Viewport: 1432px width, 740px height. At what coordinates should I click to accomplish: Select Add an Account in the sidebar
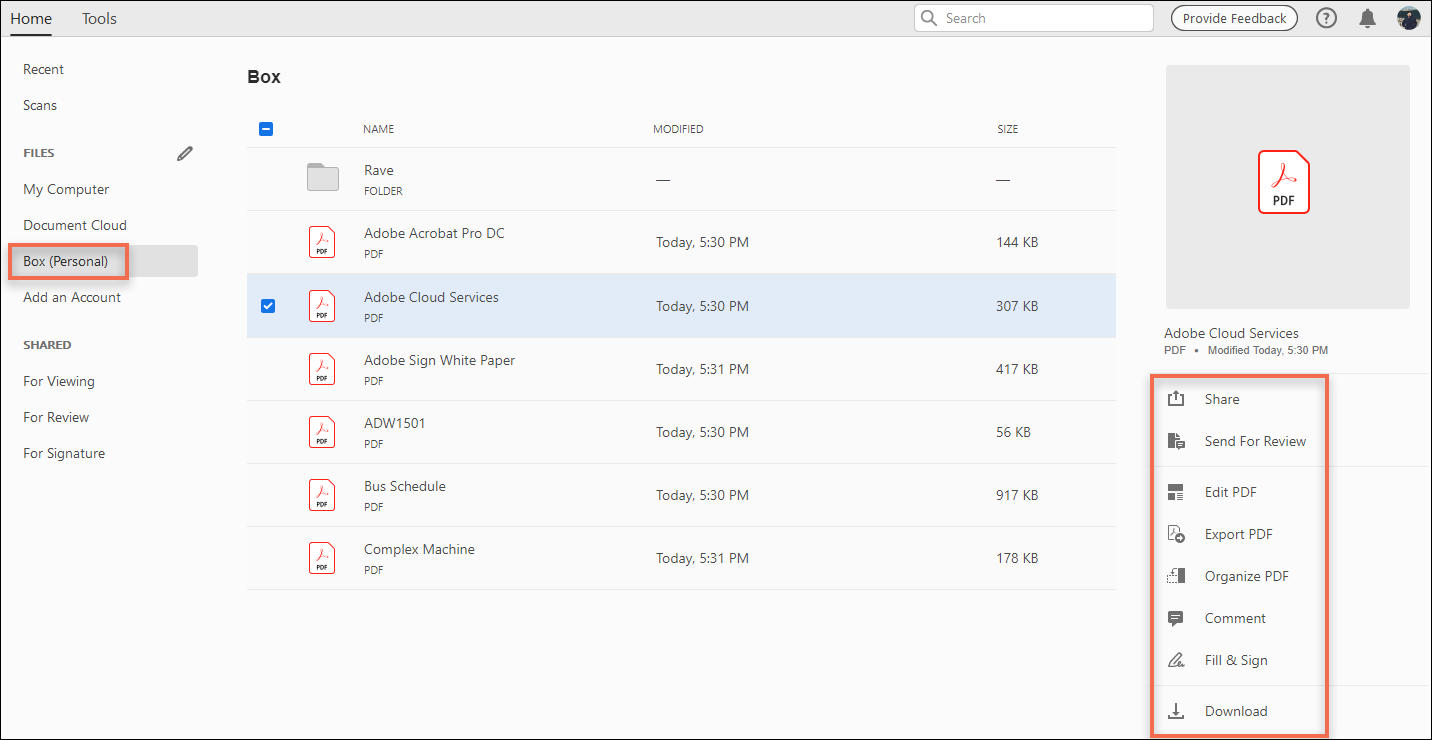71,296
